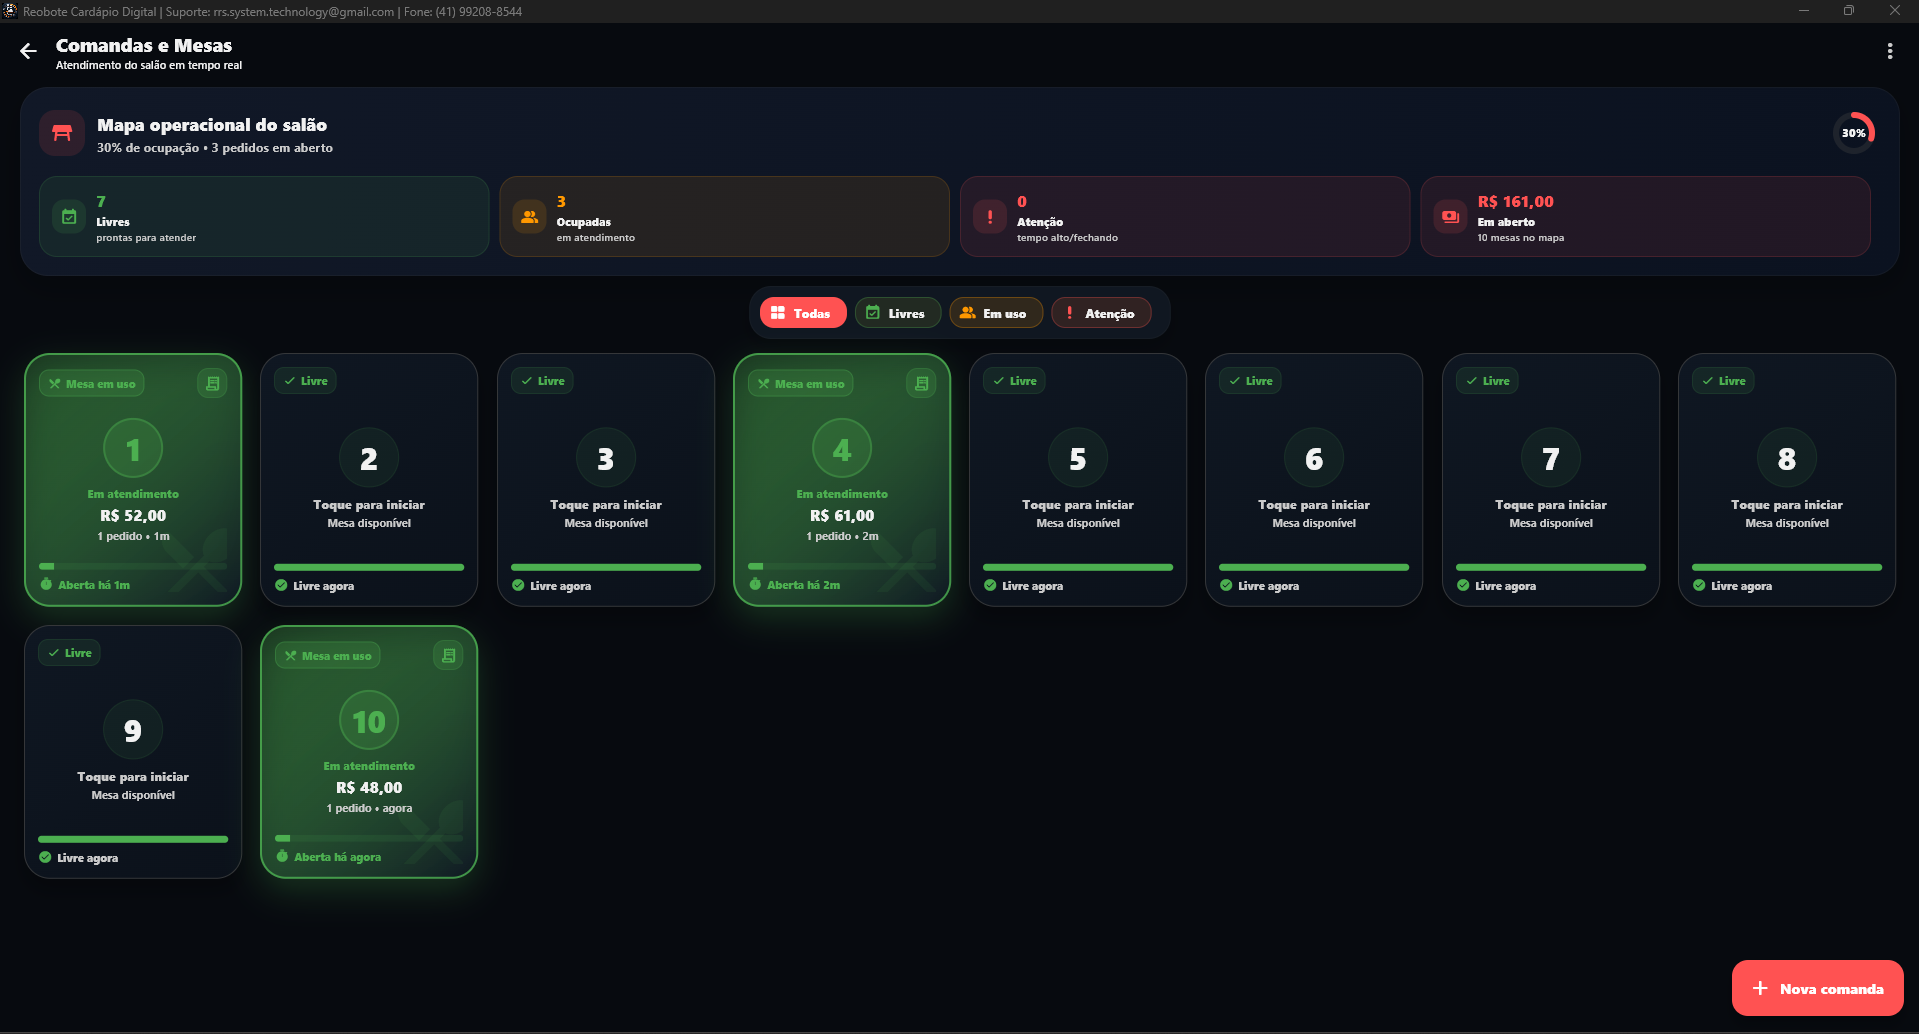Click the app icon in title bar

click(10, 11)
